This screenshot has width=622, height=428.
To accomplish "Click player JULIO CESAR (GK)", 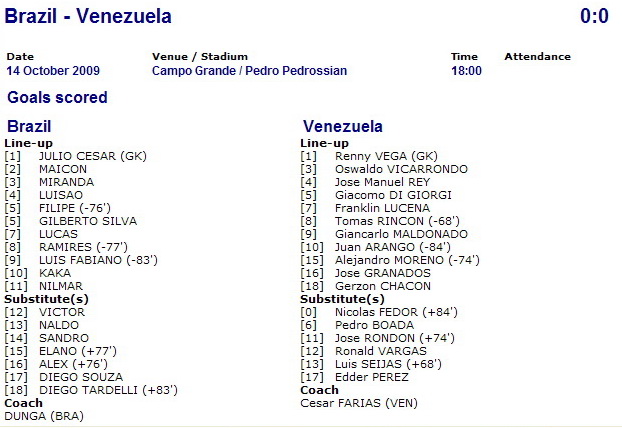I will tap(93, 156).
